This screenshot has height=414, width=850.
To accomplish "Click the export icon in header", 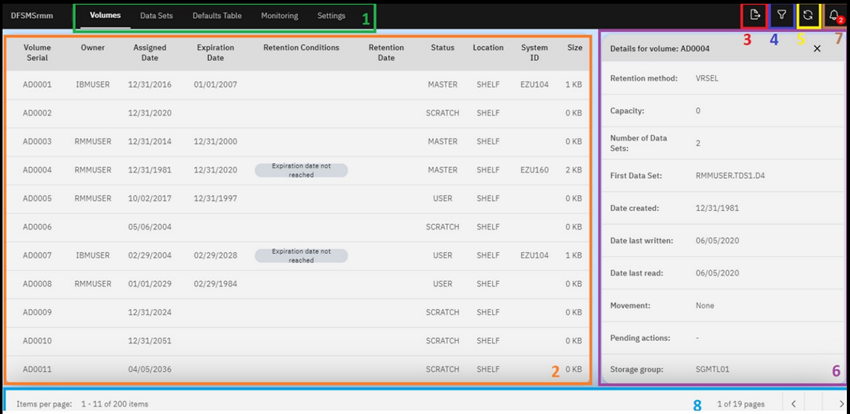I will click(x=755, y=15).
